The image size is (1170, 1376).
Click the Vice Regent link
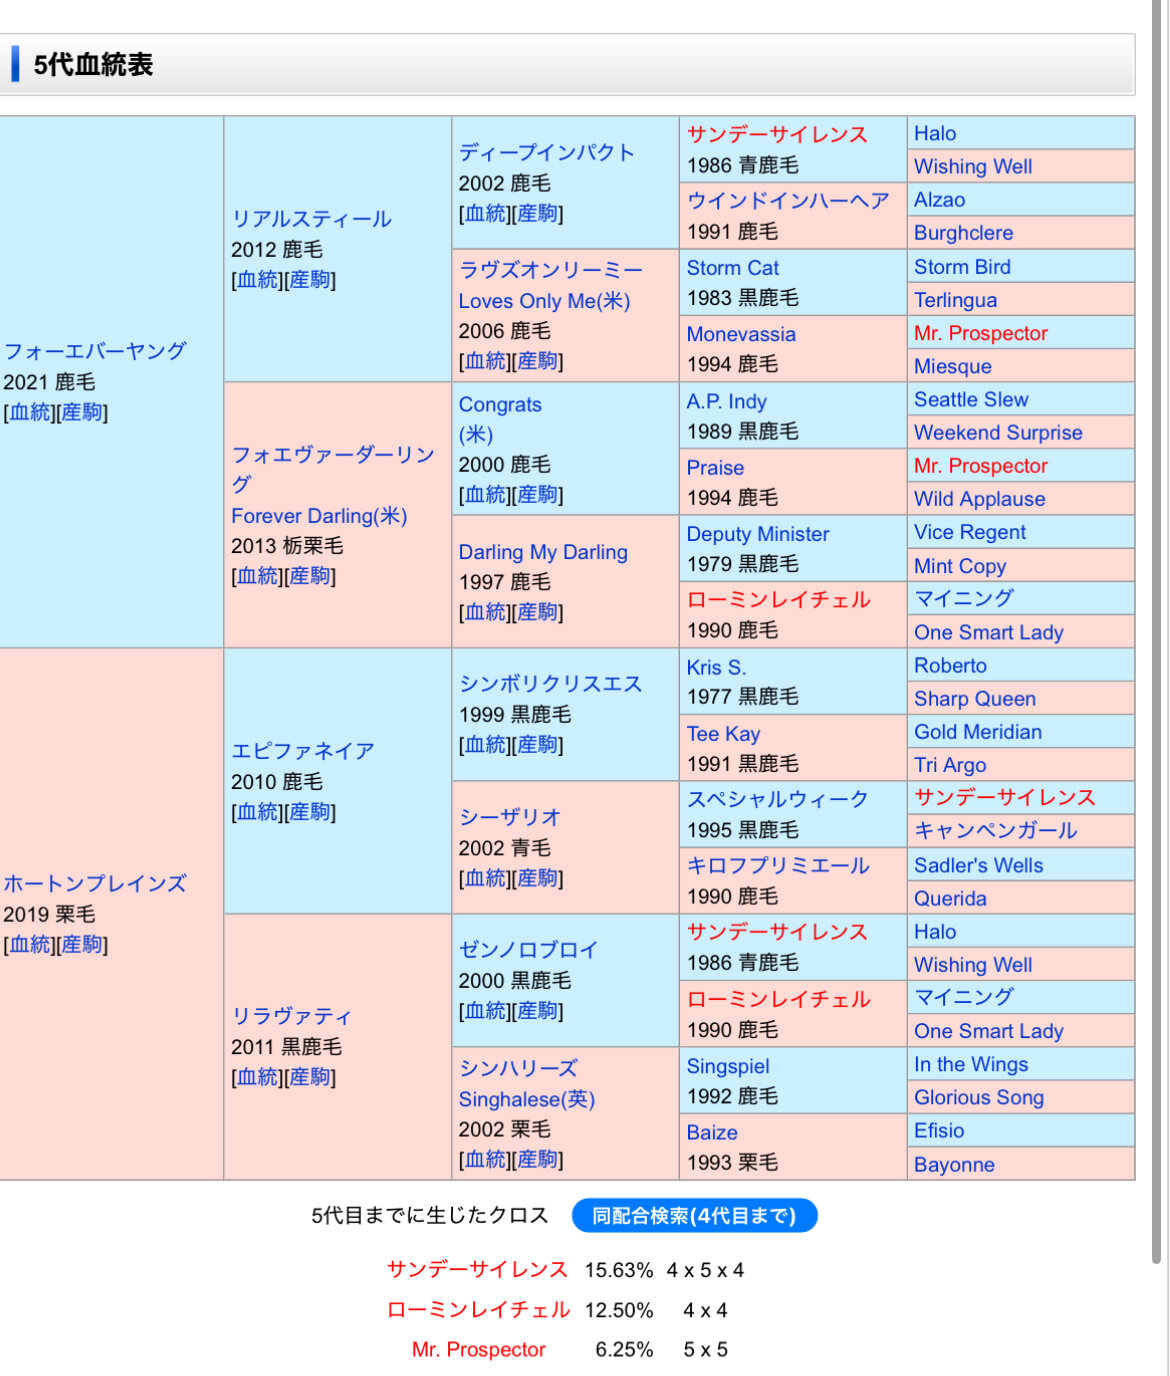coord(970,532)
